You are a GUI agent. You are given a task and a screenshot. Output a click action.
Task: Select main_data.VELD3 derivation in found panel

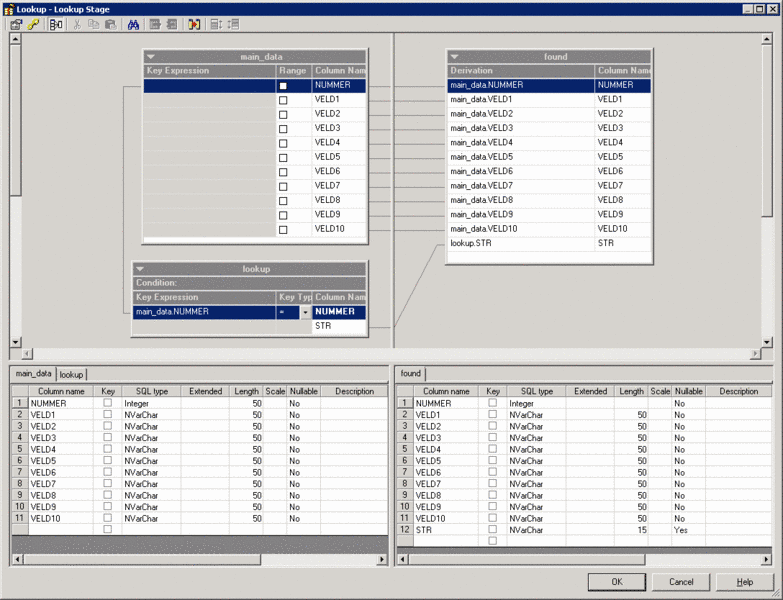[x=520, y=128]
